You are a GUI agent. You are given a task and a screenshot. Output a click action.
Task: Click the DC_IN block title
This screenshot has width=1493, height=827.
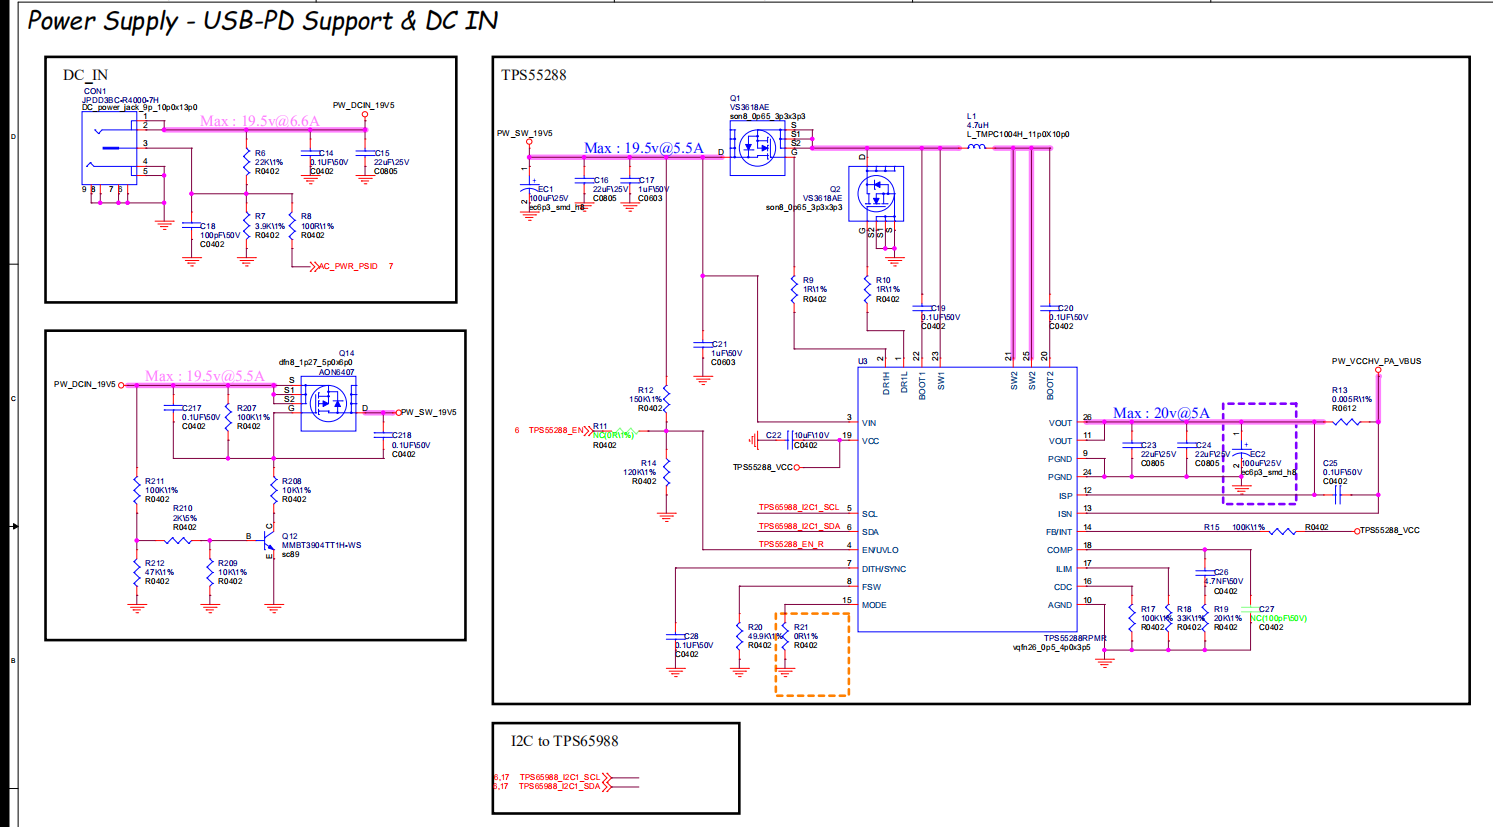point(85,75)
